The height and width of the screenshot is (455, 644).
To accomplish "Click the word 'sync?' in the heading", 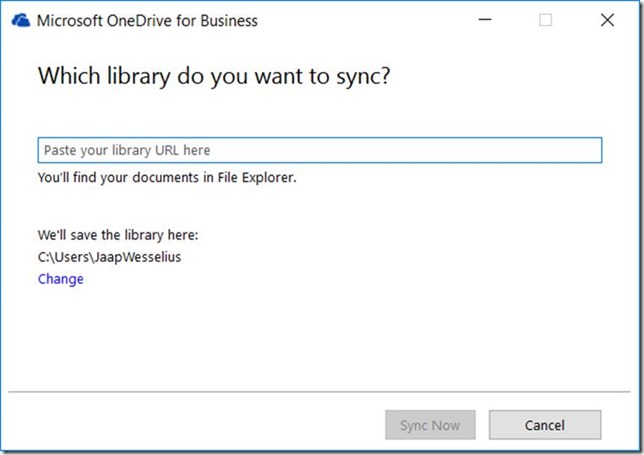I will pos(360,77).
